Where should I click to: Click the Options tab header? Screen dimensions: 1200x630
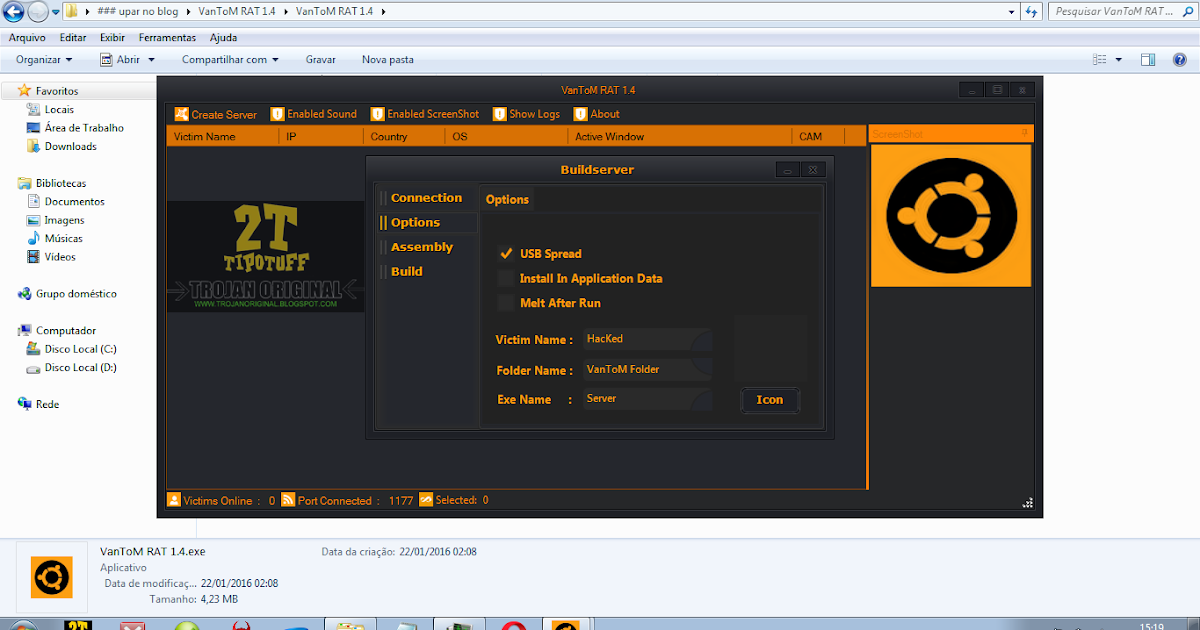pyautogui.click(x=507, y=199)
